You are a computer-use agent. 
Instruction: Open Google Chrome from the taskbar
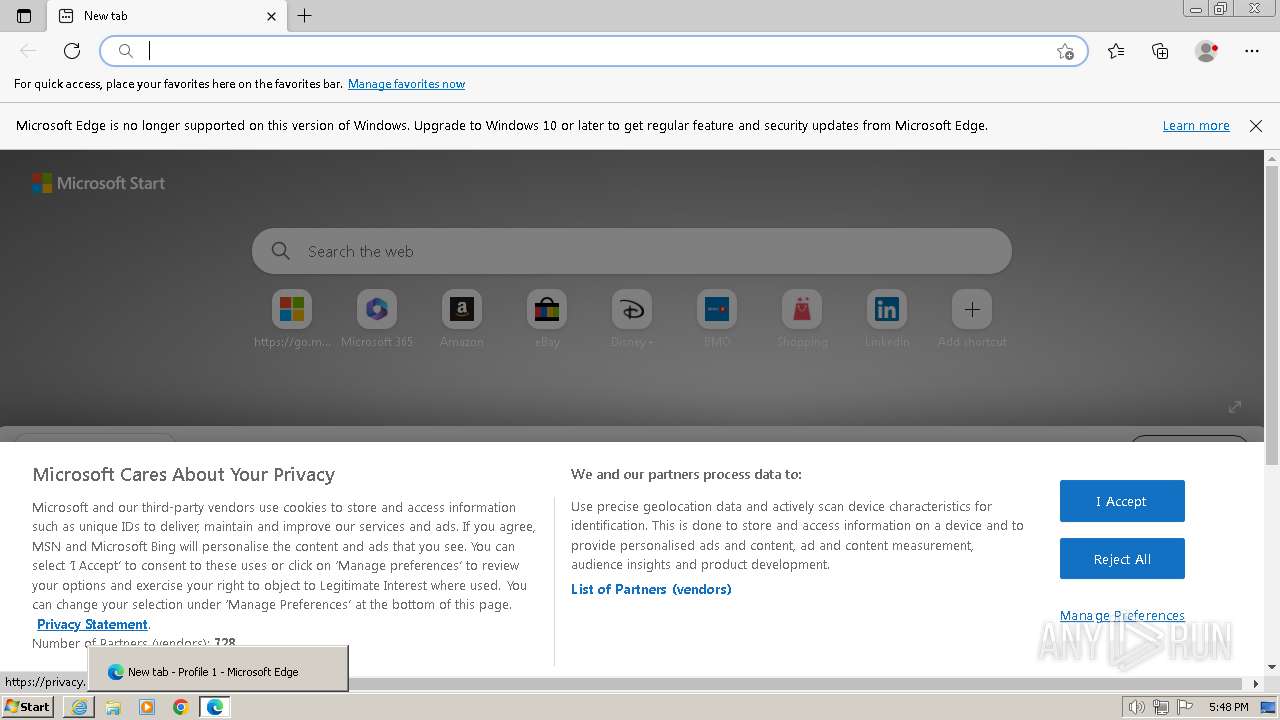181,707
